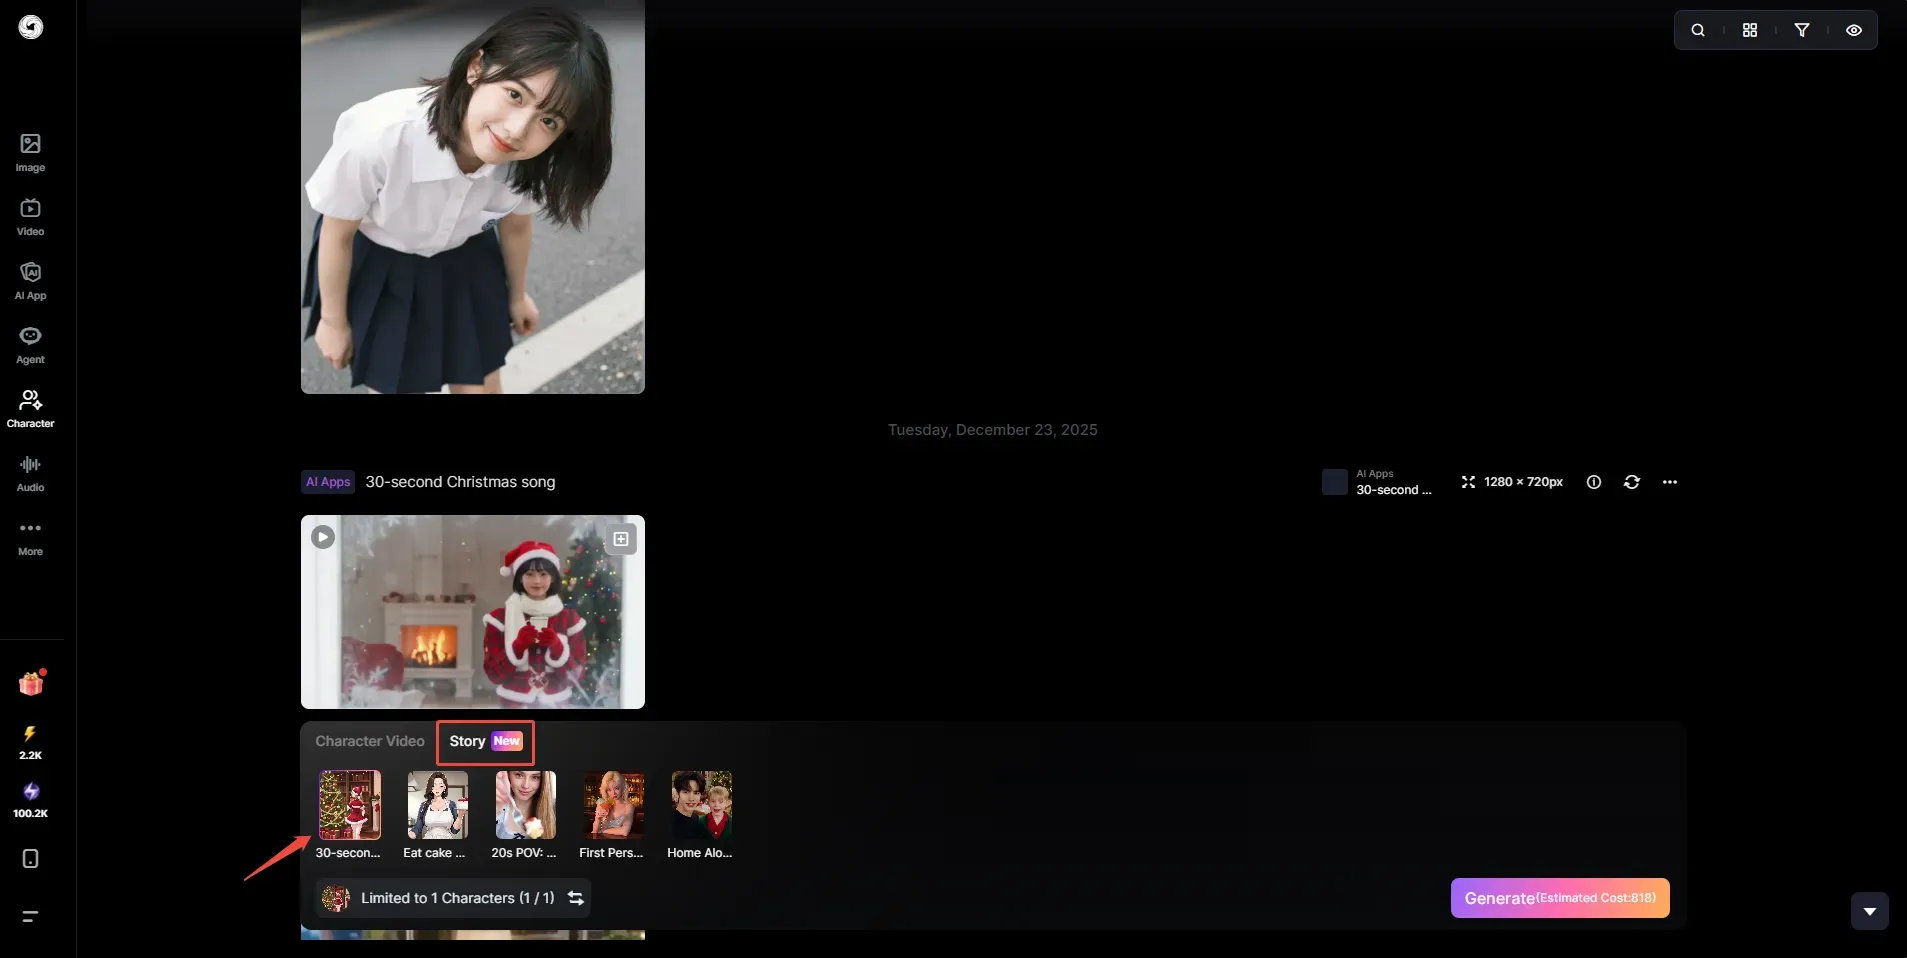Click the regenerate refresh icon
This screenshot has width=1907, height=958.
[x=1632, y=482]
